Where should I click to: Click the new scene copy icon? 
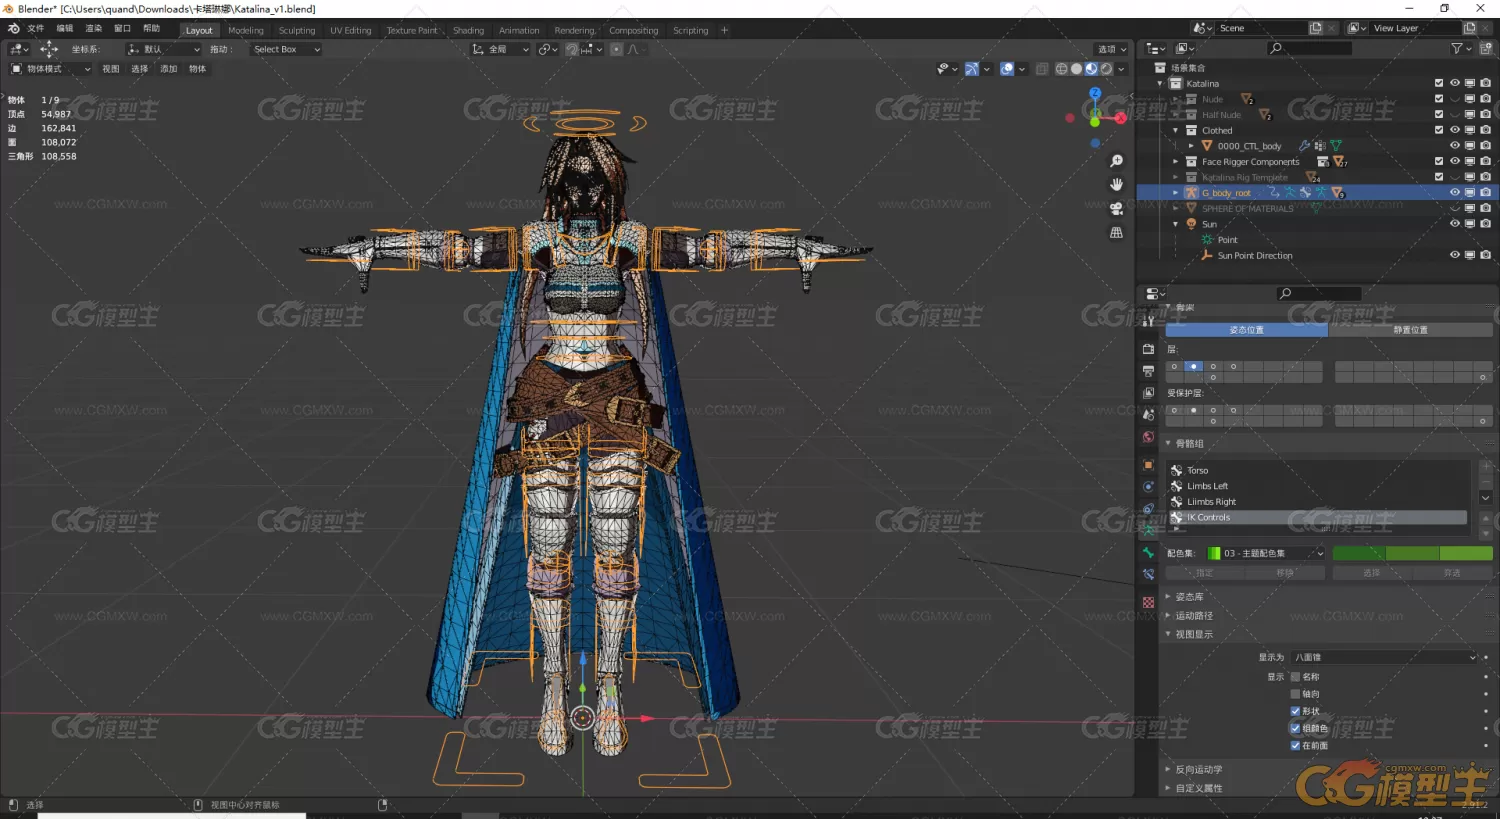[1316, 28]
